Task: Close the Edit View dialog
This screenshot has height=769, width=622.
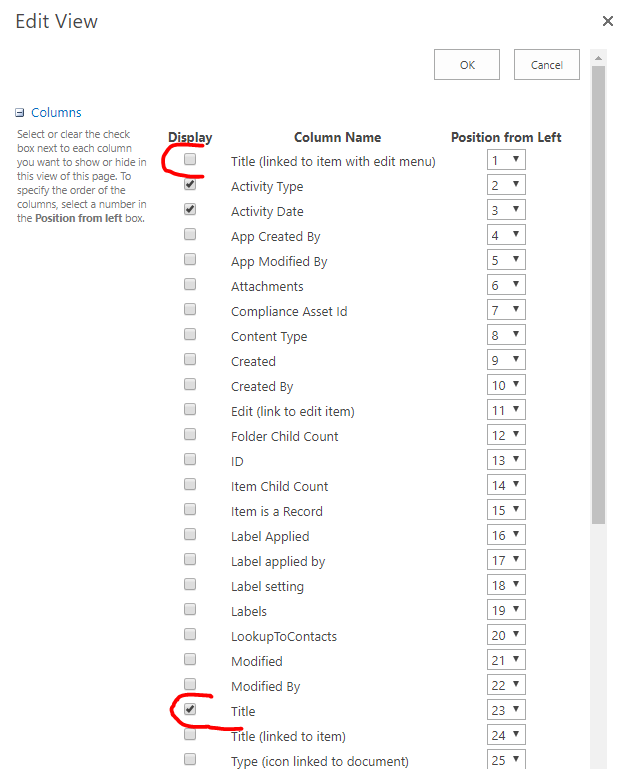Action: 607,21
